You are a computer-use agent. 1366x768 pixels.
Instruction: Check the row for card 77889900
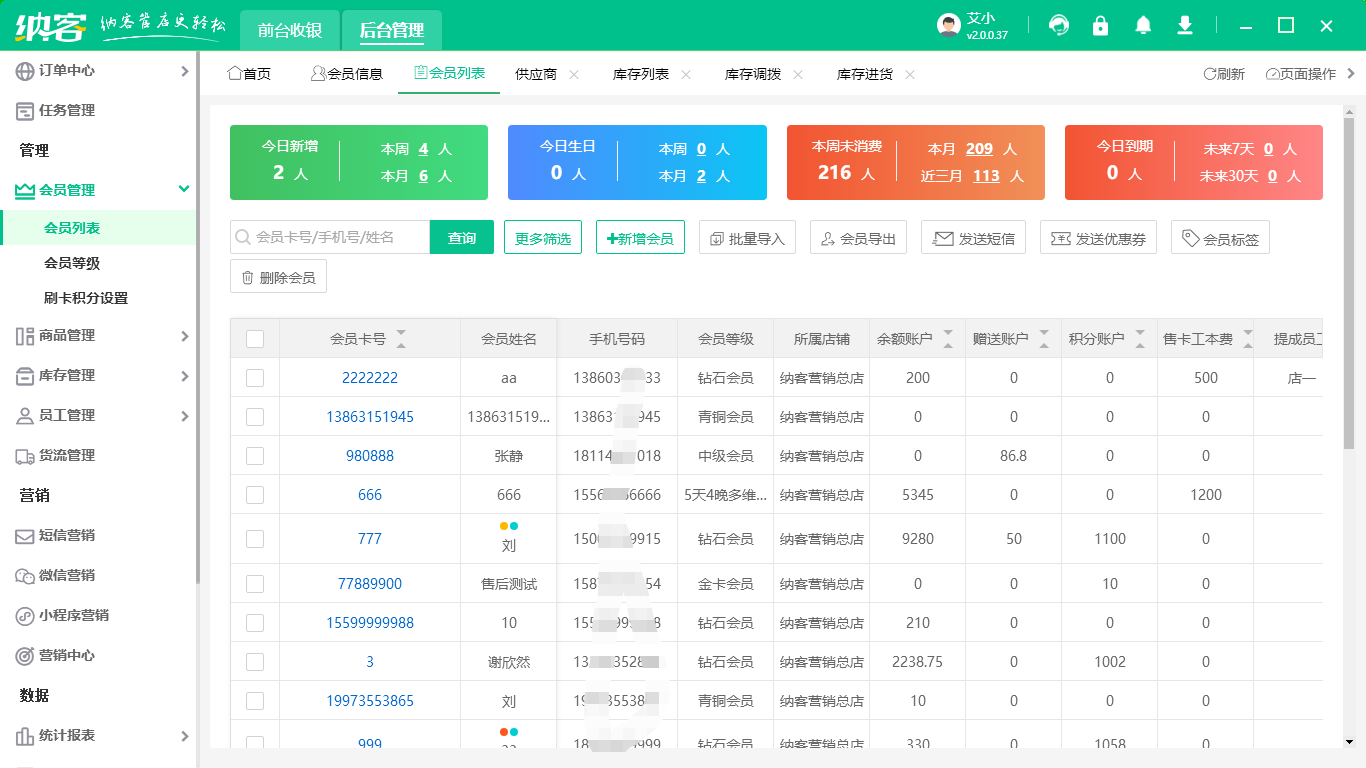point(255,584)
